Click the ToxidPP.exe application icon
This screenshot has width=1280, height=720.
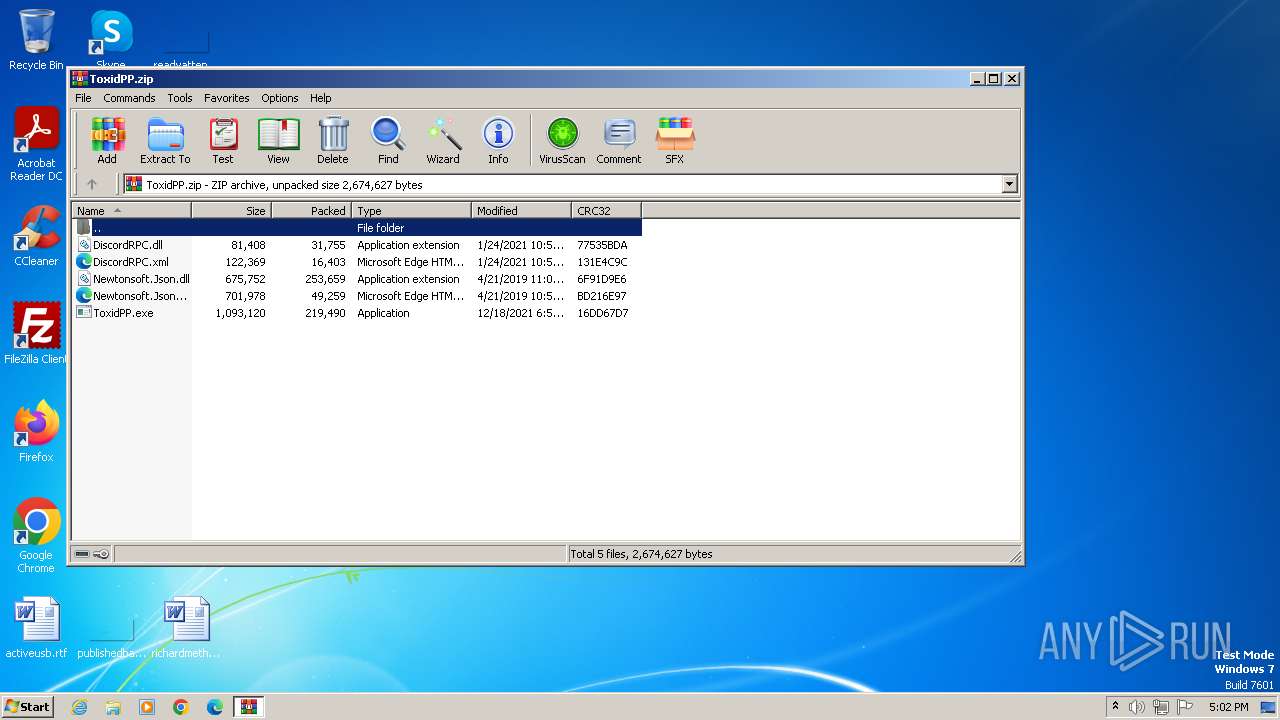84,313
